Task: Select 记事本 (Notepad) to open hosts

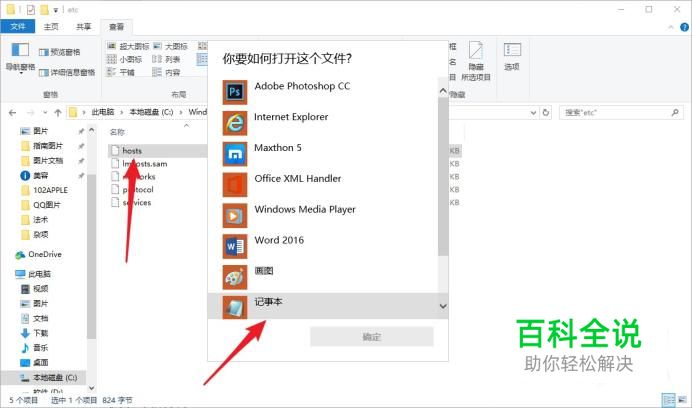Action: pyautogui.click(x=323, y=306)
